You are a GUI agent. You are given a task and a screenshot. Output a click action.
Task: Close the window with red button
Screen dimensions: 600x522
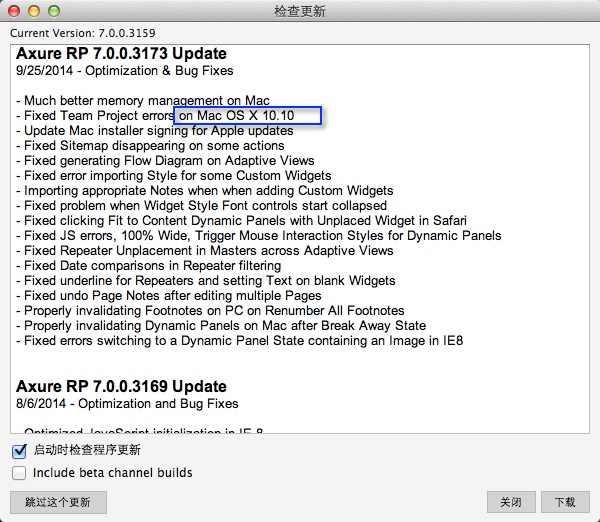14,11
